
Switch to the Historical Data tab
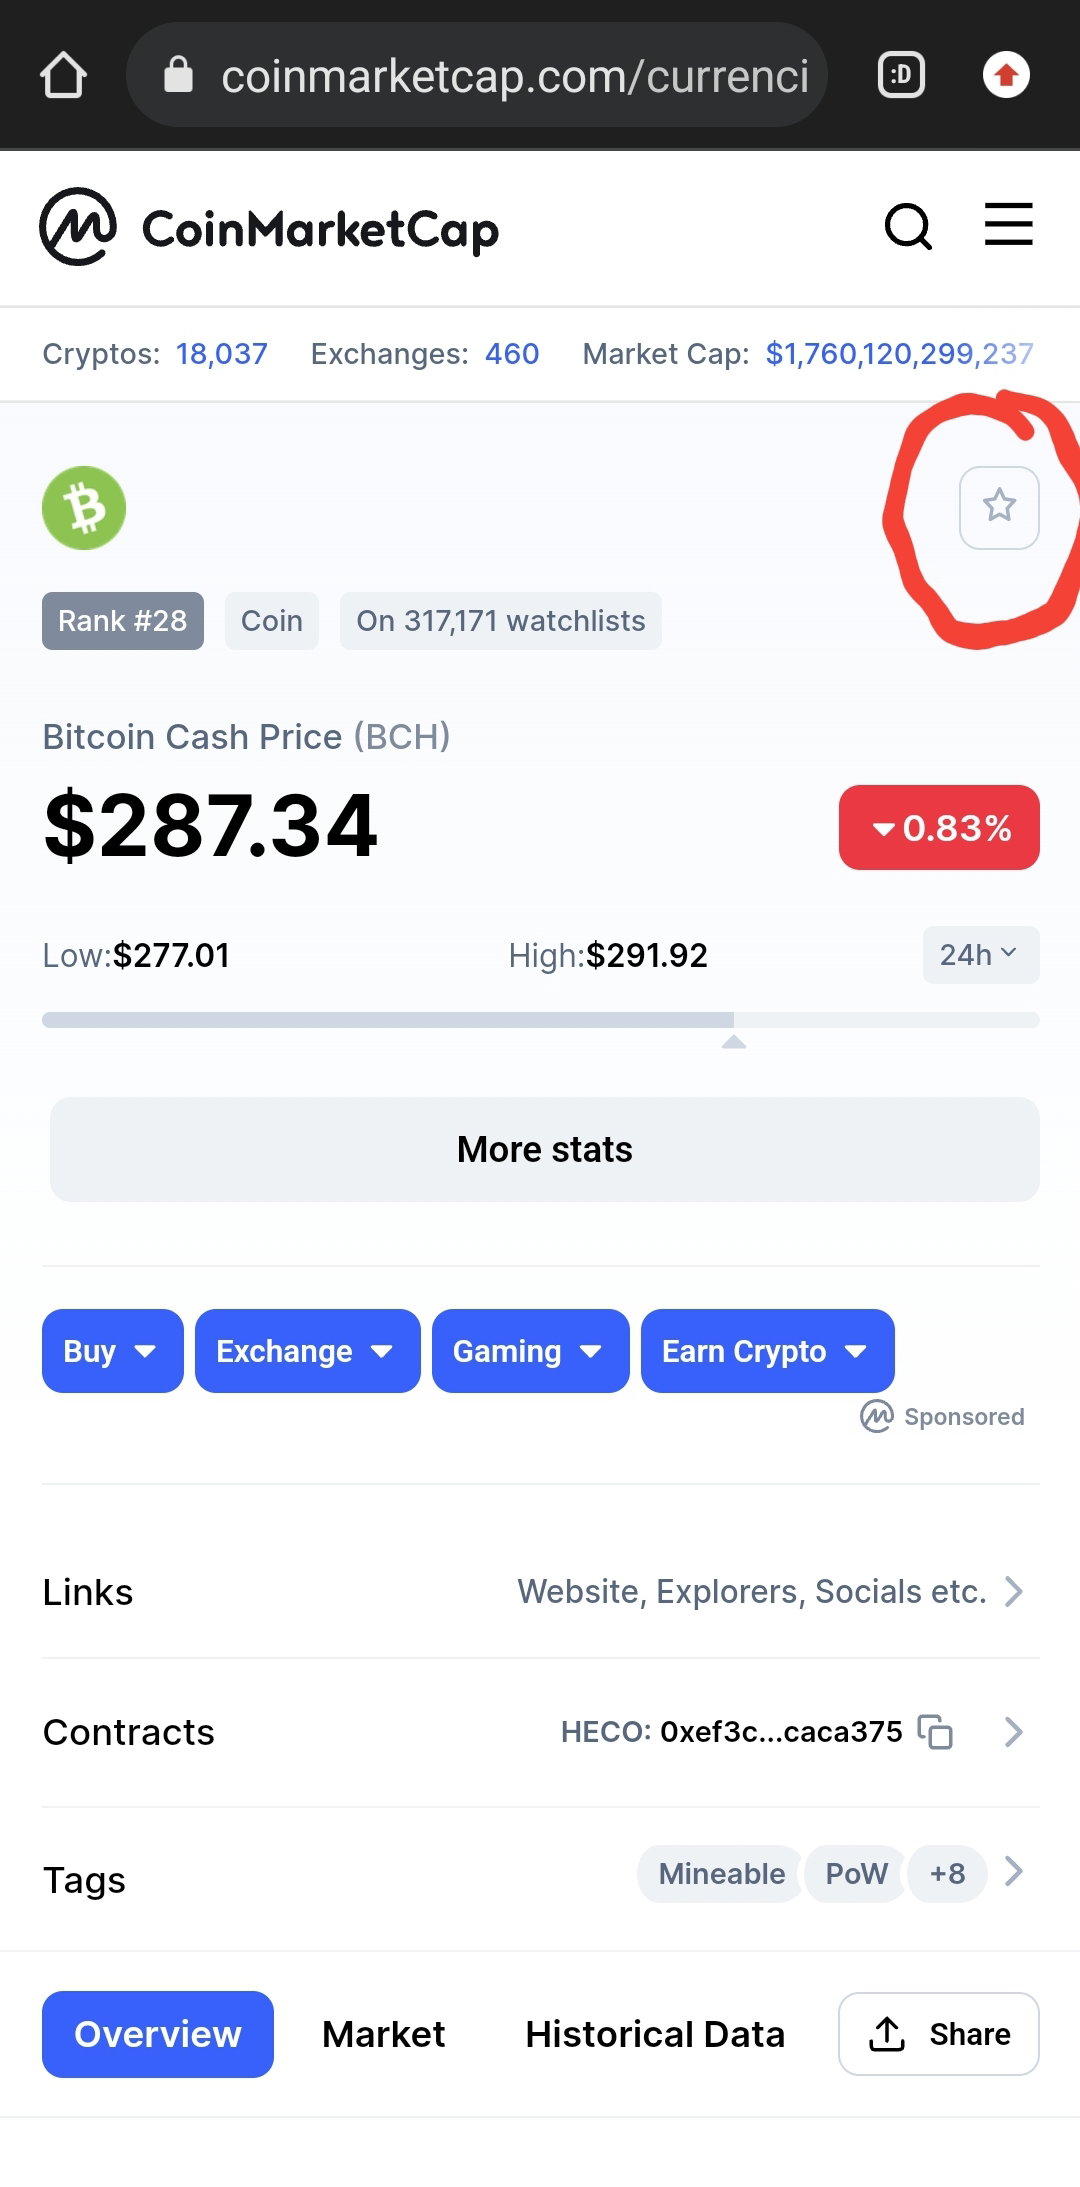click(655, 2034)
